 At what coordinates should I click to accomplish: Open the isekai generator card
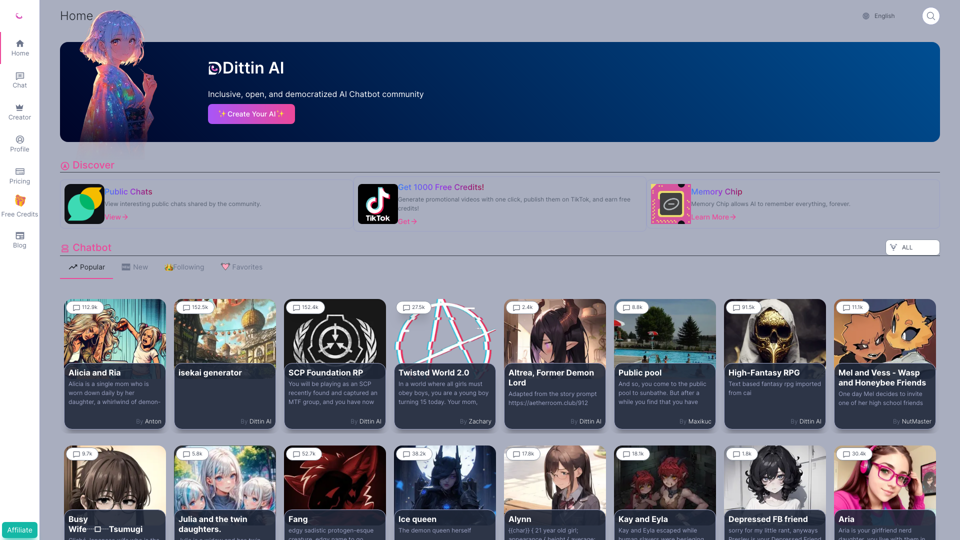click(x=225, y=364)
